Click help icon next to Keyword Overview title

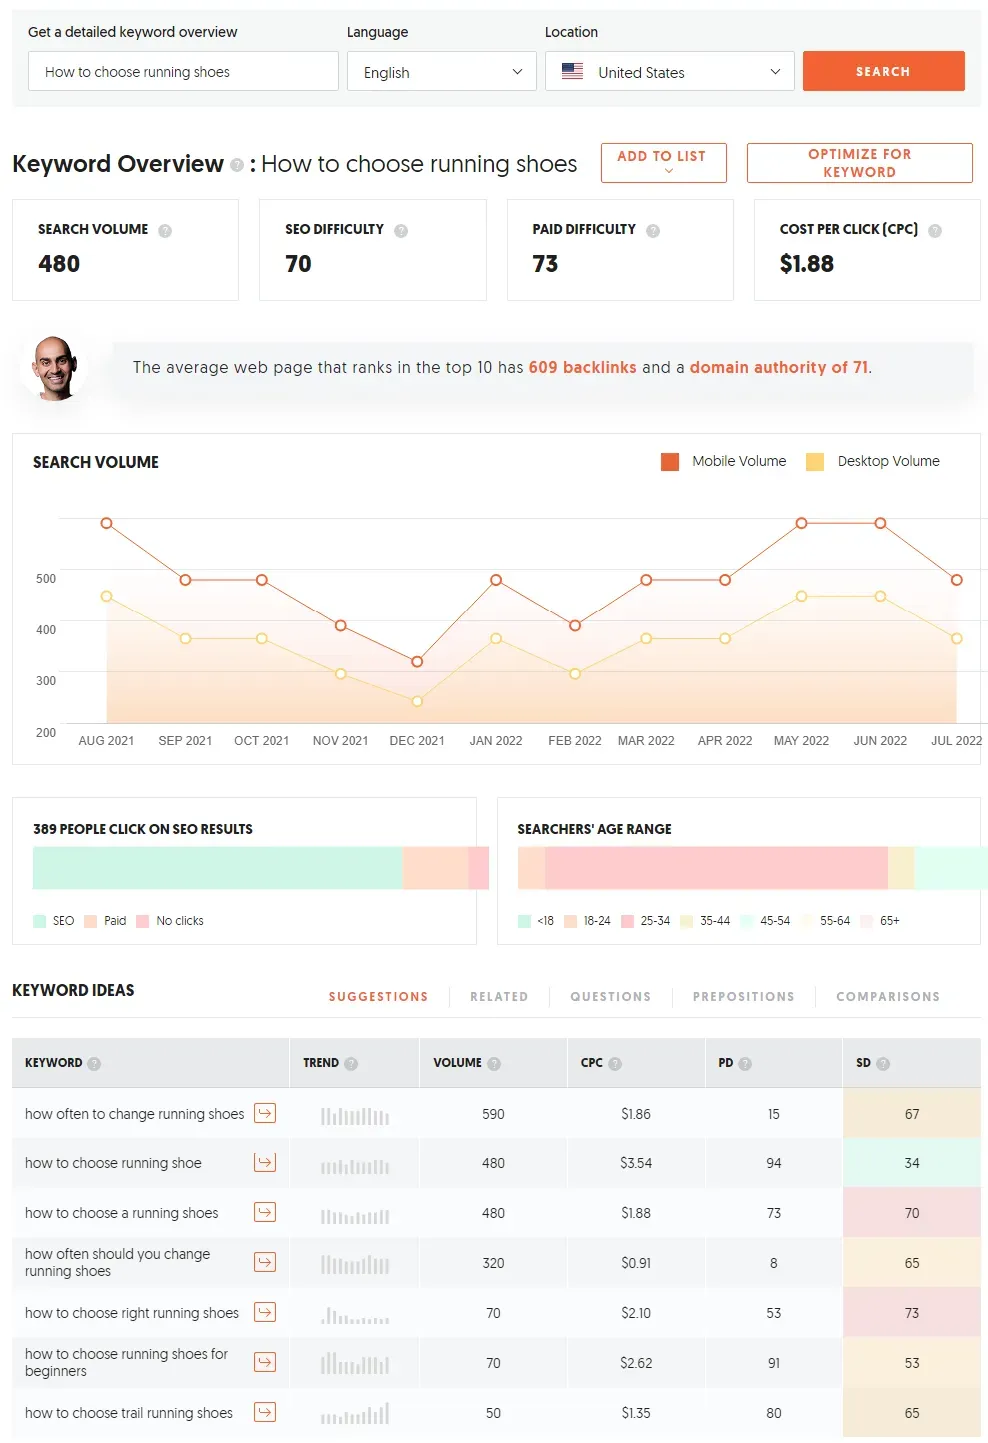pyautogui.click(x=237, y=165)
